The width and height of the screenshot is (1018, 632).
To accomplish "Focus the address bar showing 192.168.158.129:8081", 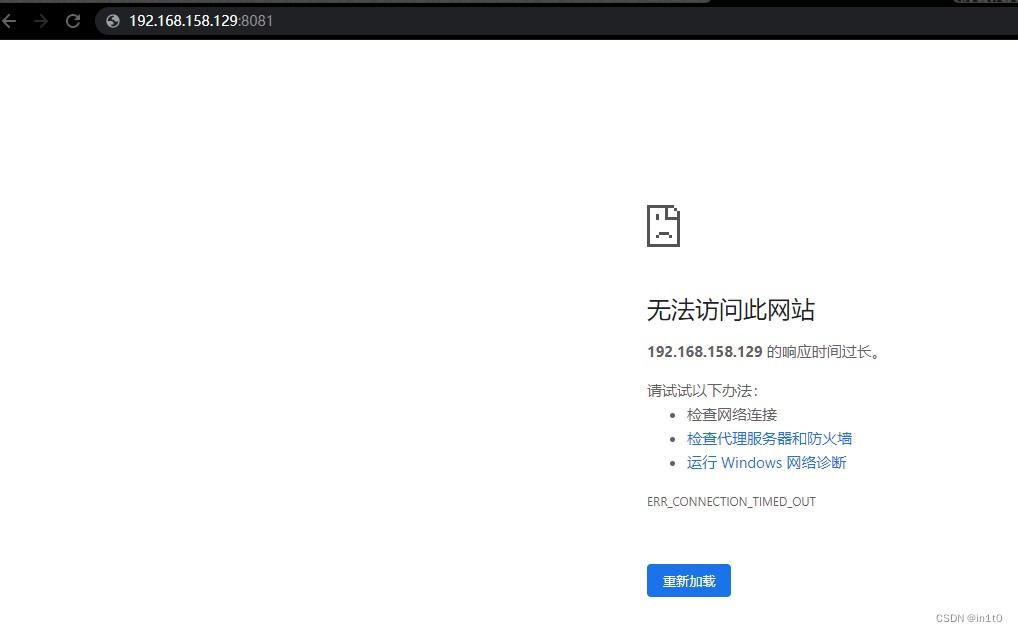I will click(558, 21).
